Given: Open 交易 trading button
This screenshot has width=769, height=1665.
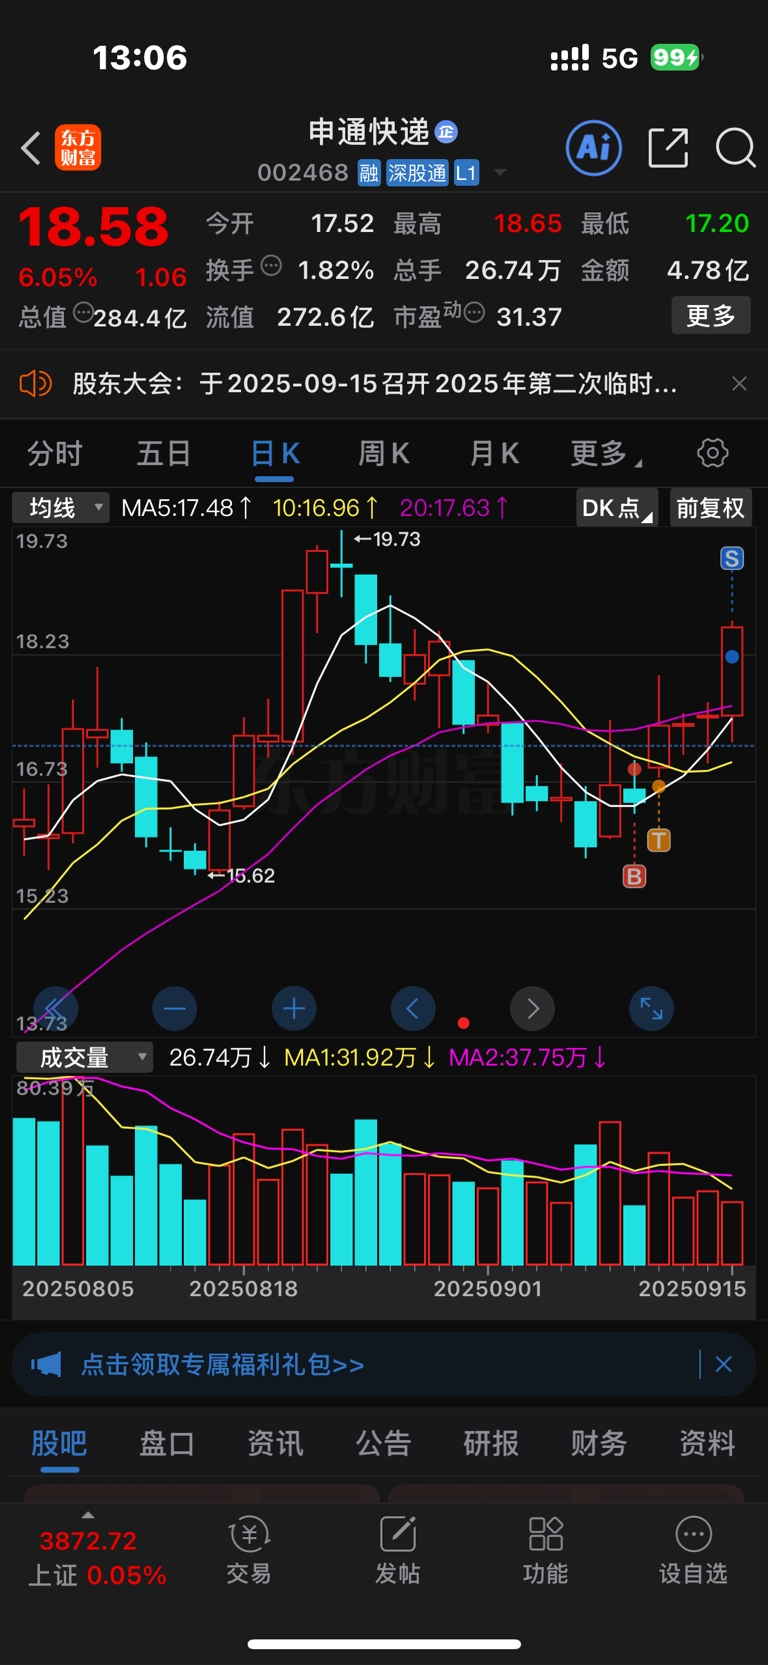Looking at the screenshot, I should click(x=249, y=1551).
